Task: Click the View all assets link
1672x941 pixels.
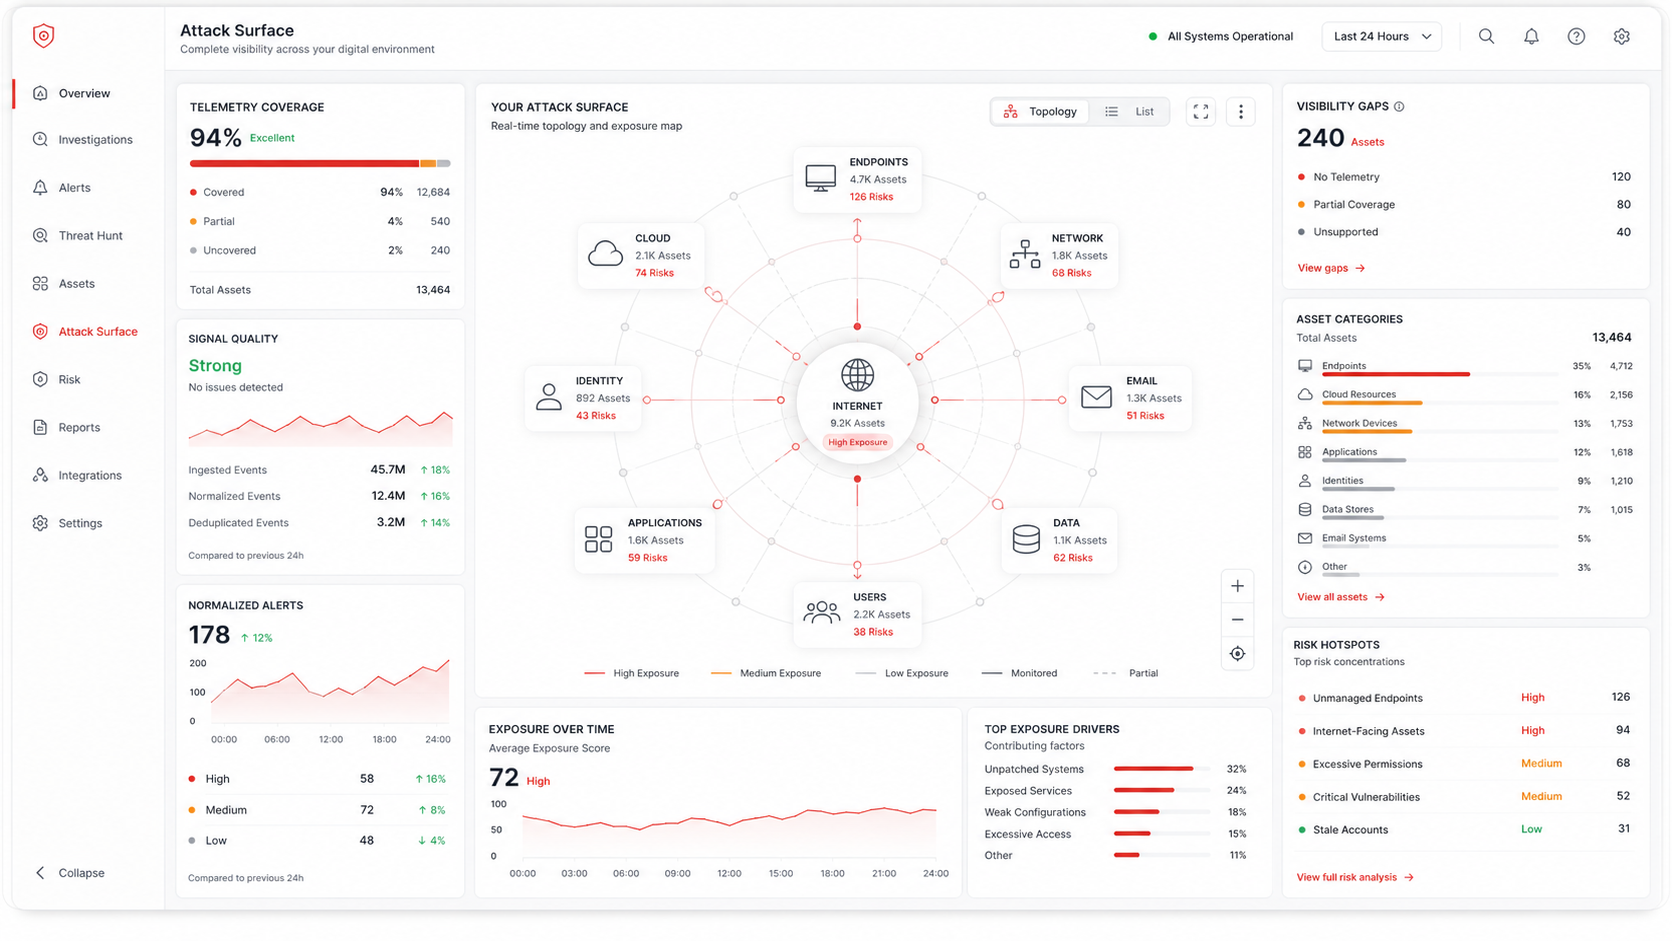Action: point(1341,597)
